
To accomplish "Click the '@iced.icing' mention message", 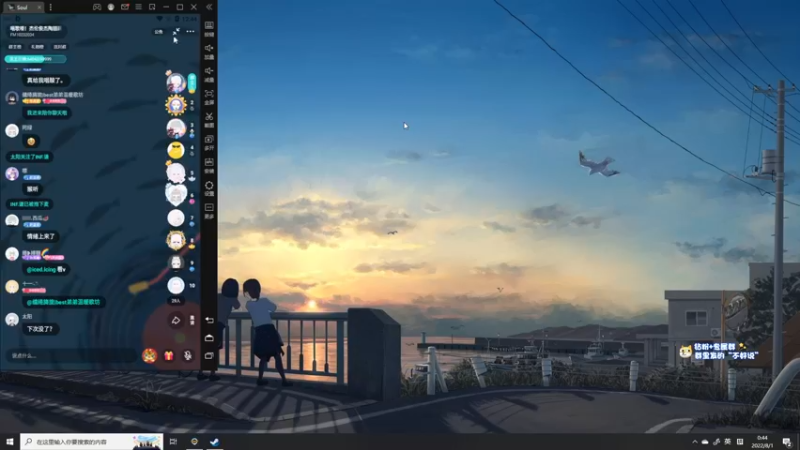I will tap(46, 269).
